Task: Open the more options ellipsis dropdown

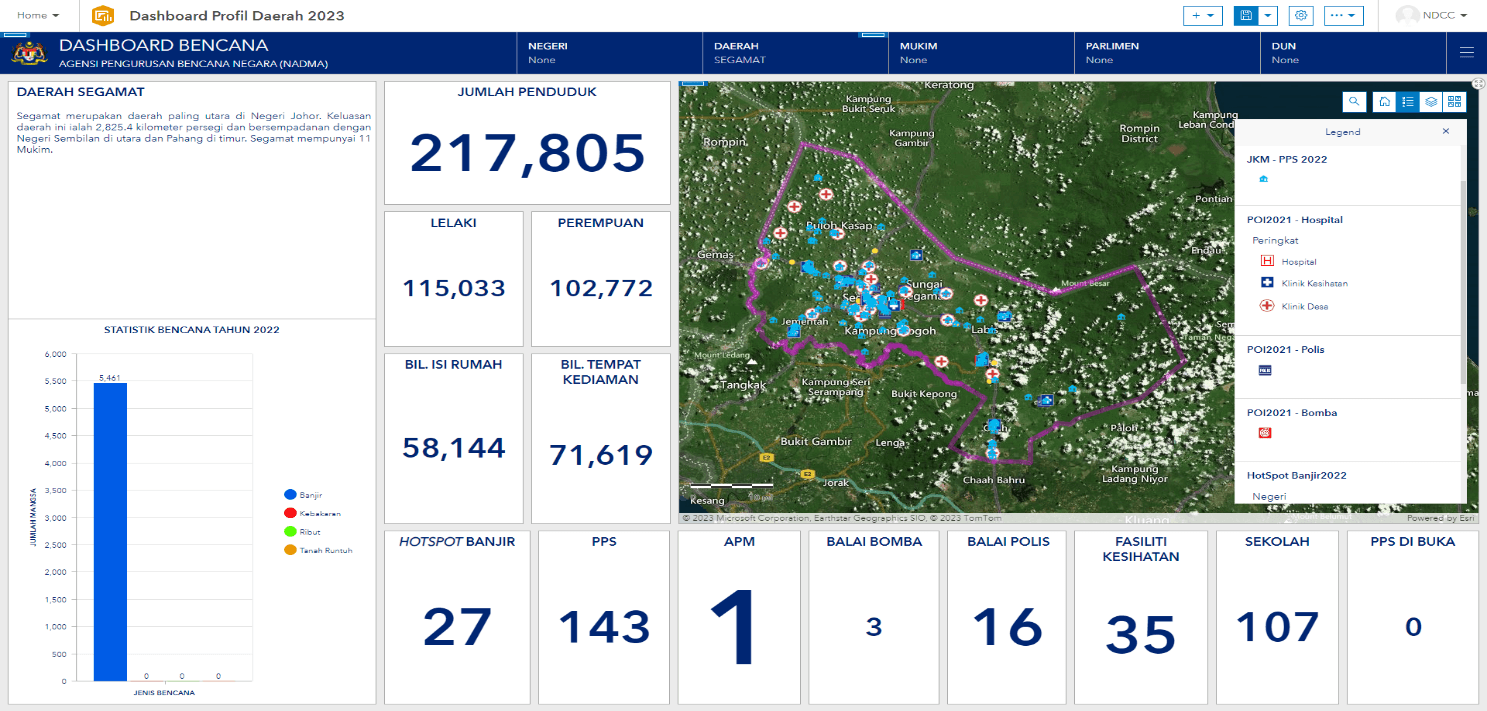Action: tap(1343, 15)
